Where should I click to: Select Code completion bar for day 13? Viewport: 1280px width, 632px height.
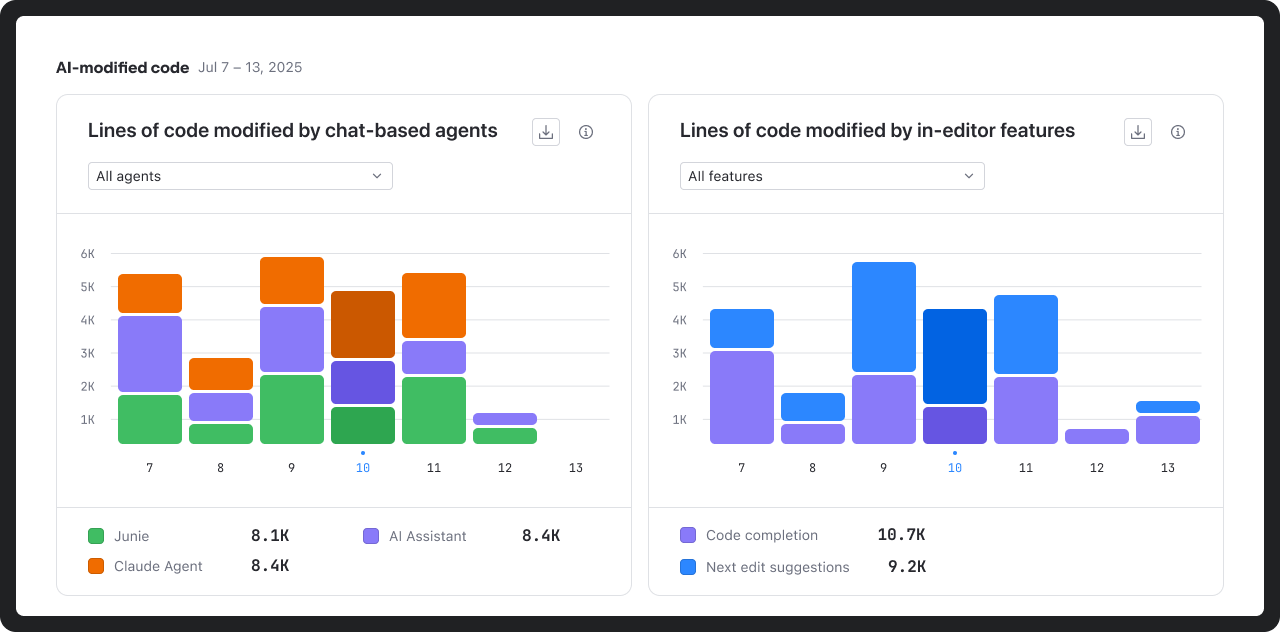[1168, 430]
